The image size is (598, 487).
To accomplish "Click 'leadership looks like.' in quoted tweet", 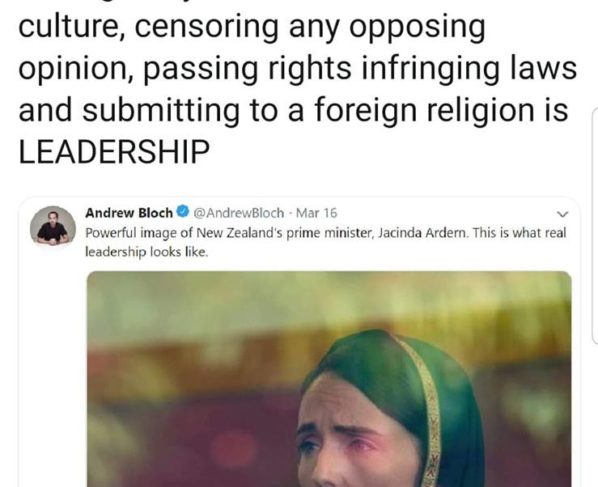I will [146, 252].
